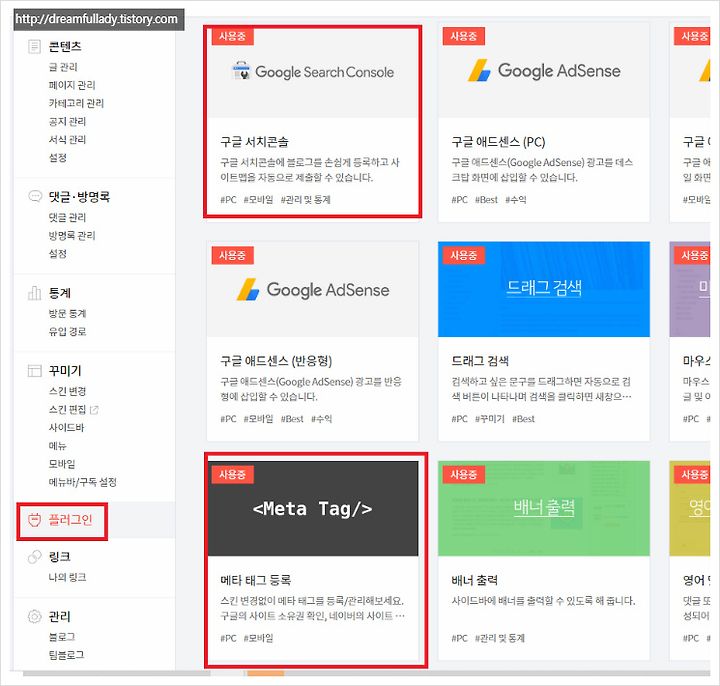Screen dimensions: 720x686
Task: Click the 플러그인 plug icon
Action: [x=34, y=520]
